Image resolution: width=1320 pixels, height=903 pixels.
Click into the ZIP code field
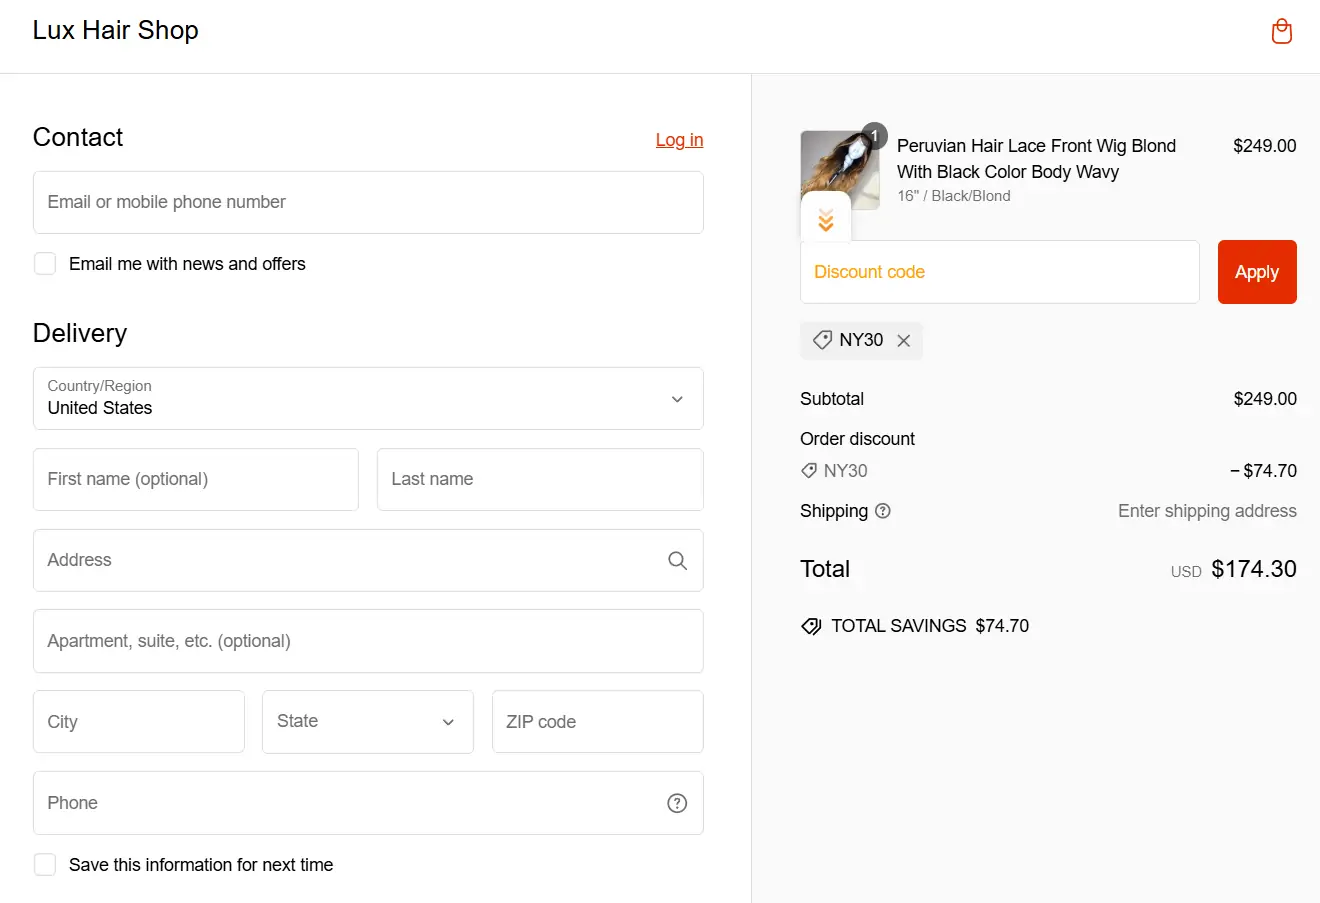click(597, 722)
